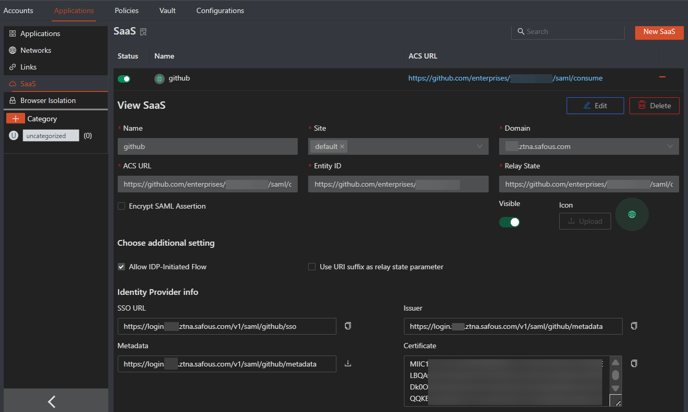Click the red minus icon on github row
Image resolution: width=688 pixels, height=412 pixels.
662,77
